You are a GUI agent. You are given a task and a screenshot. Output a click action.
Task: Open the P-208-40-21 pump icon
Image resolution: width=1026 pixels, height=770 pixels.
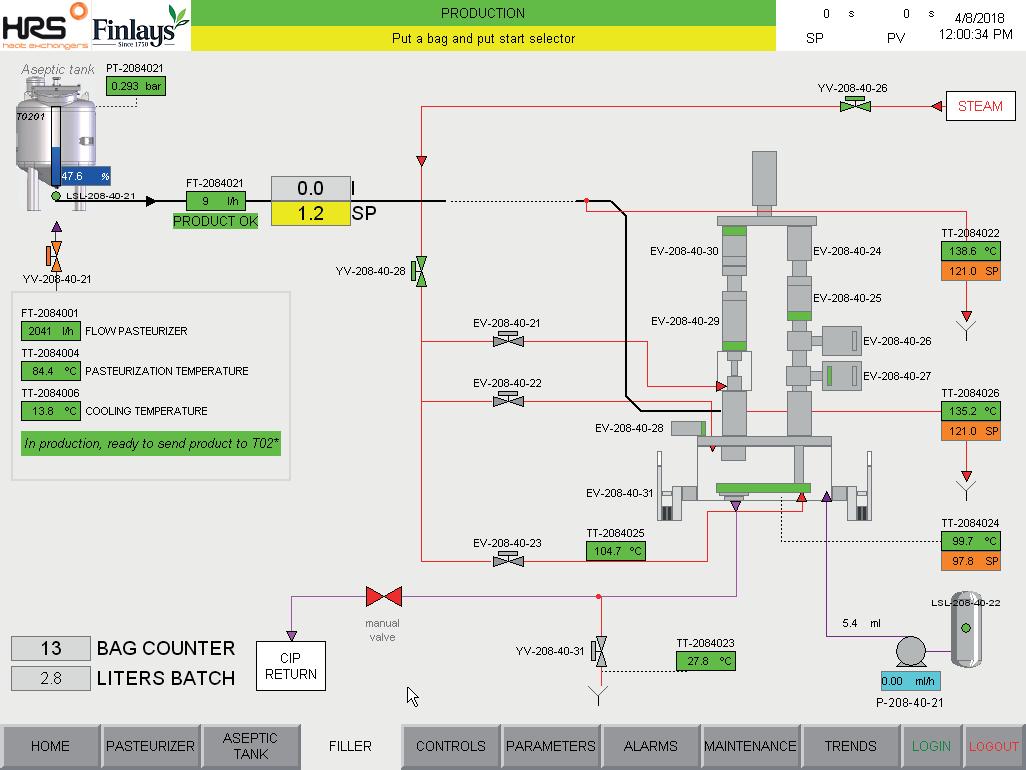coord(910,652)
